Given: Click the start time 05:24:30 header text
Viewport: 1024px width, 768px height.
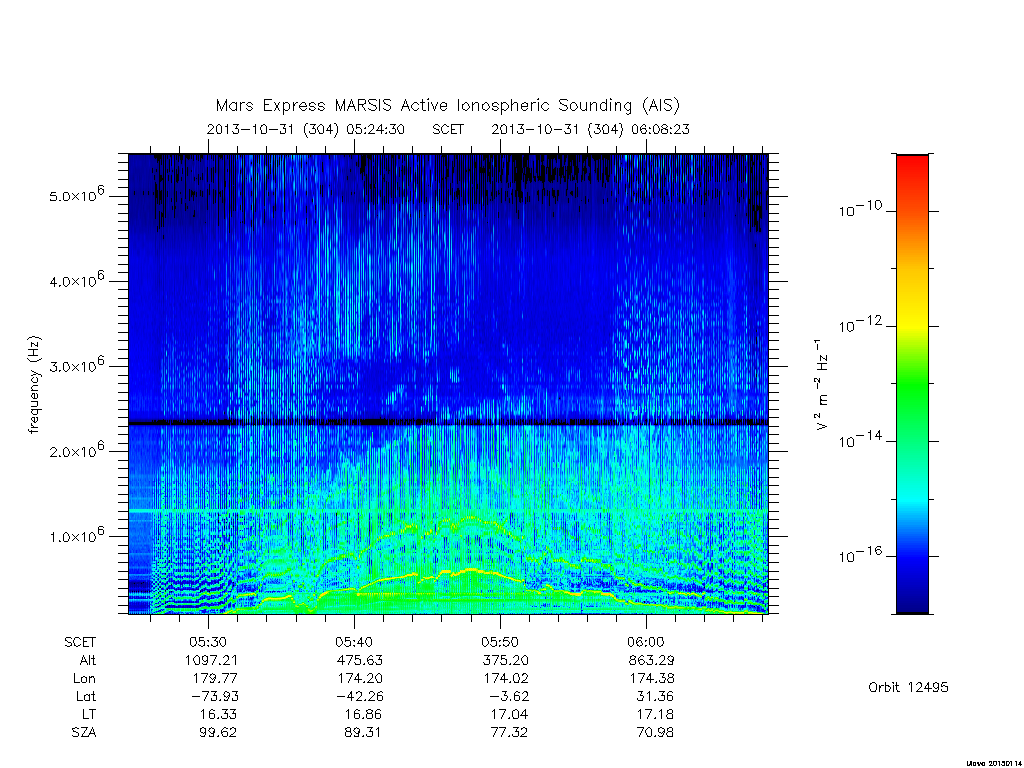Looking at the screenshot, I should tap(376, 129).
